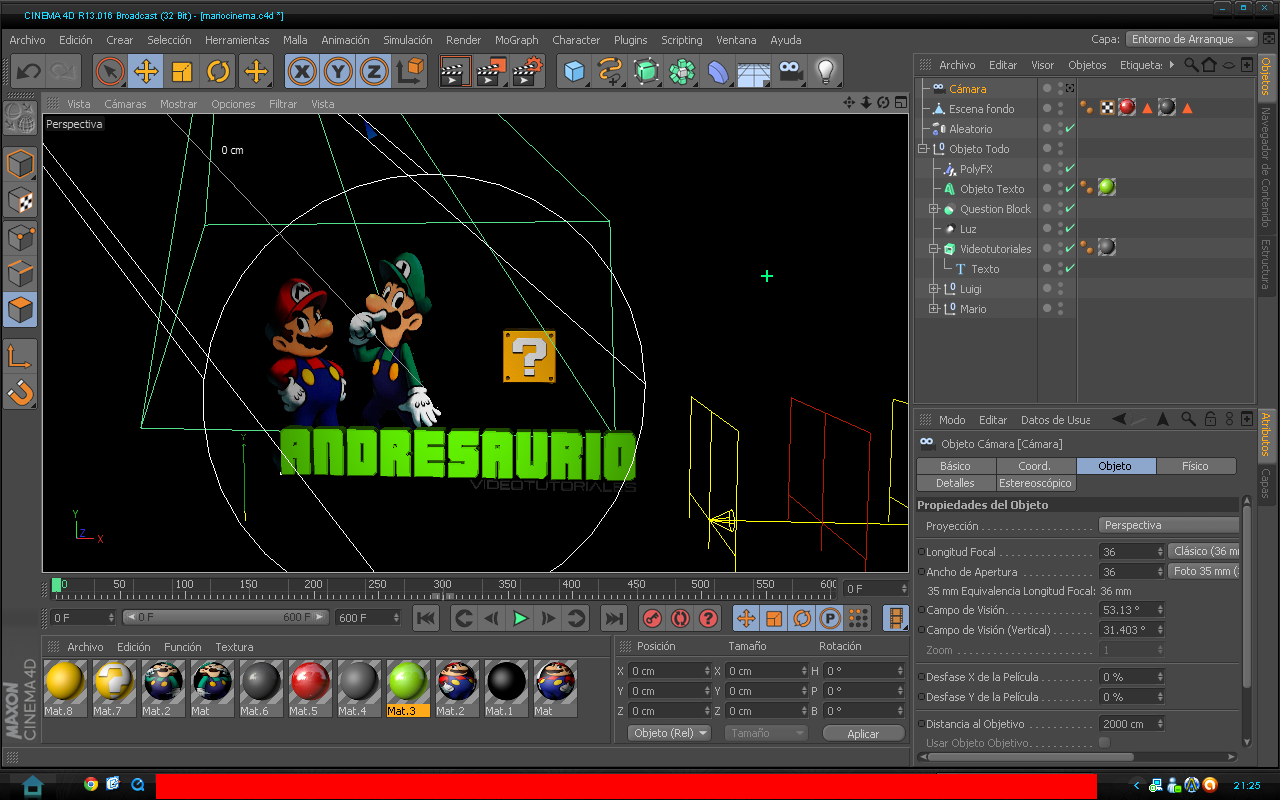Switch to the Estereoscópico tab

pos(1036,483)
